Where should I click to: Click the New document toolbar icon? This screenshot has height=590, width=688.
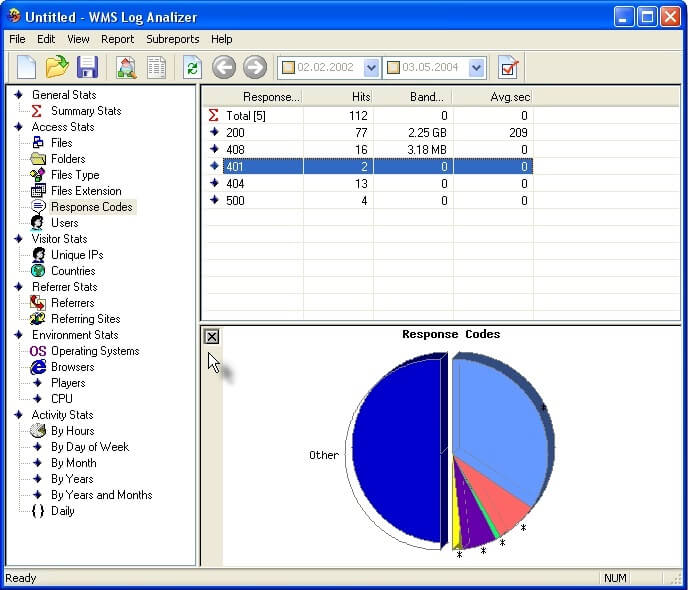(x=26, y=68)
